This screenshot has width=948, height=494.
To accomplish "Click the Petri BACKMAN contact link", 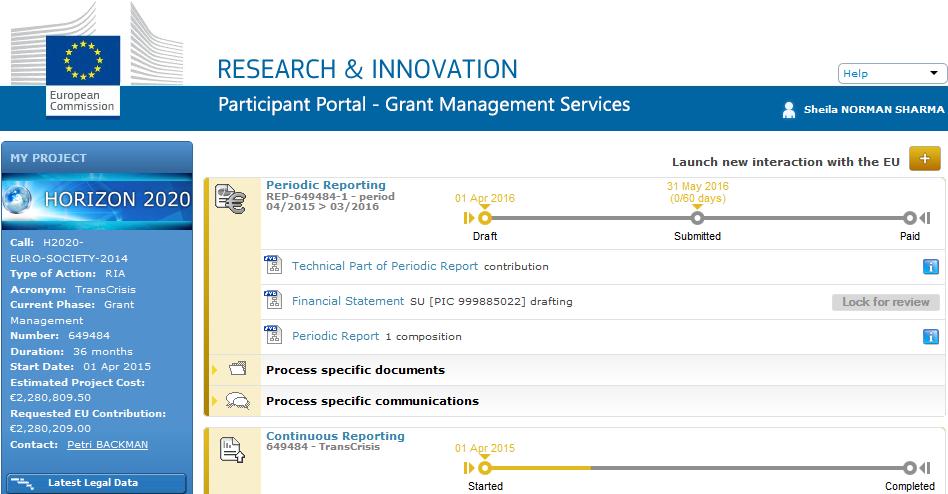I will 108,444.
